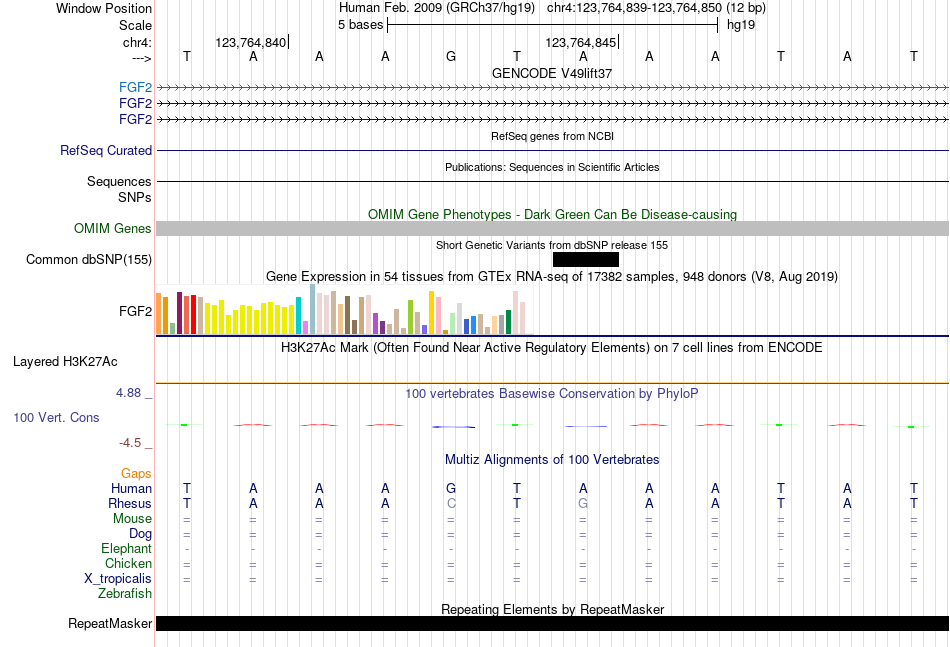Click the G base in the ruler sequence

(x=451, y=56)
